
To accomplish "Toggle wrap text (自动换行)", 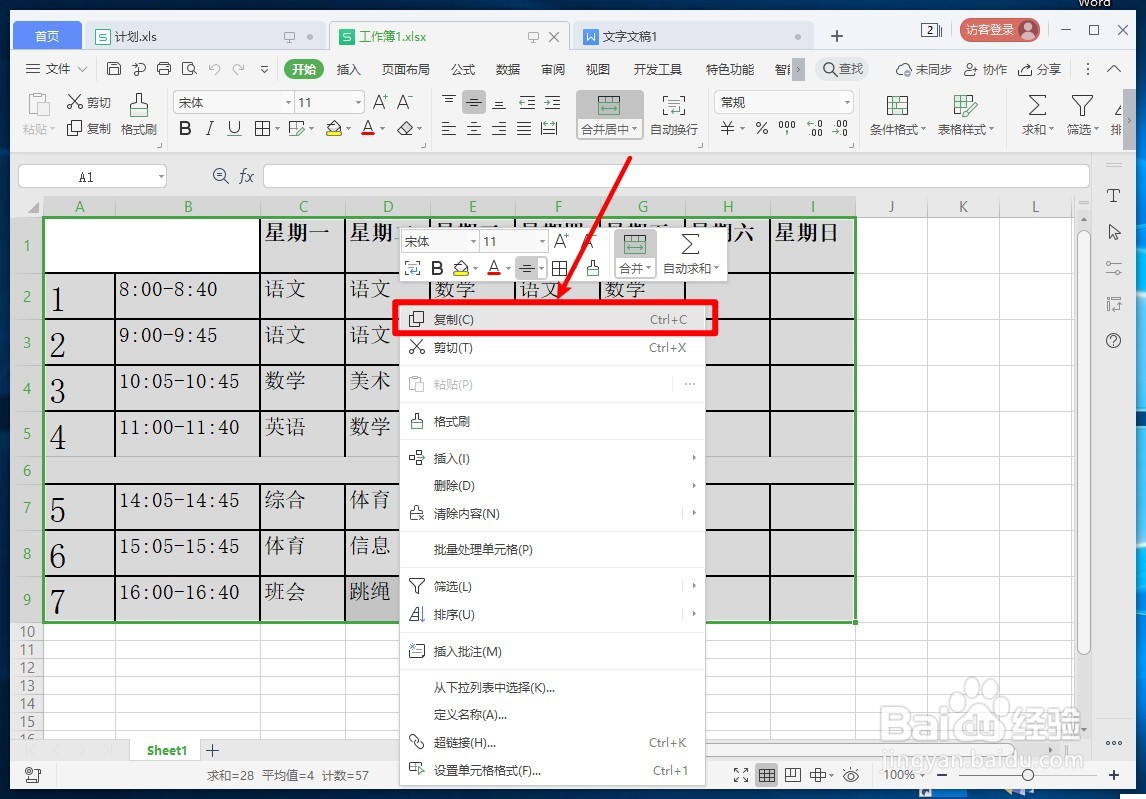I will point(672,113).
